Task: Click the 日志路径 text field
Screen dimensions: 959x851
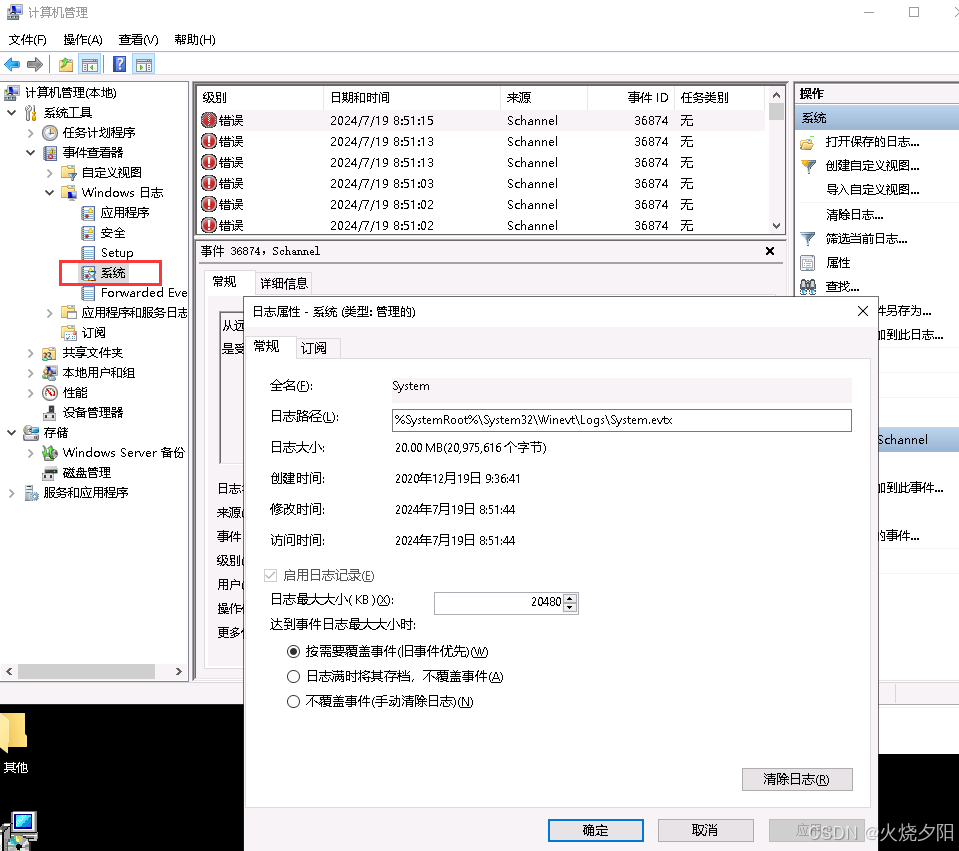Action: pyautogui.click(x=621, y=420)
